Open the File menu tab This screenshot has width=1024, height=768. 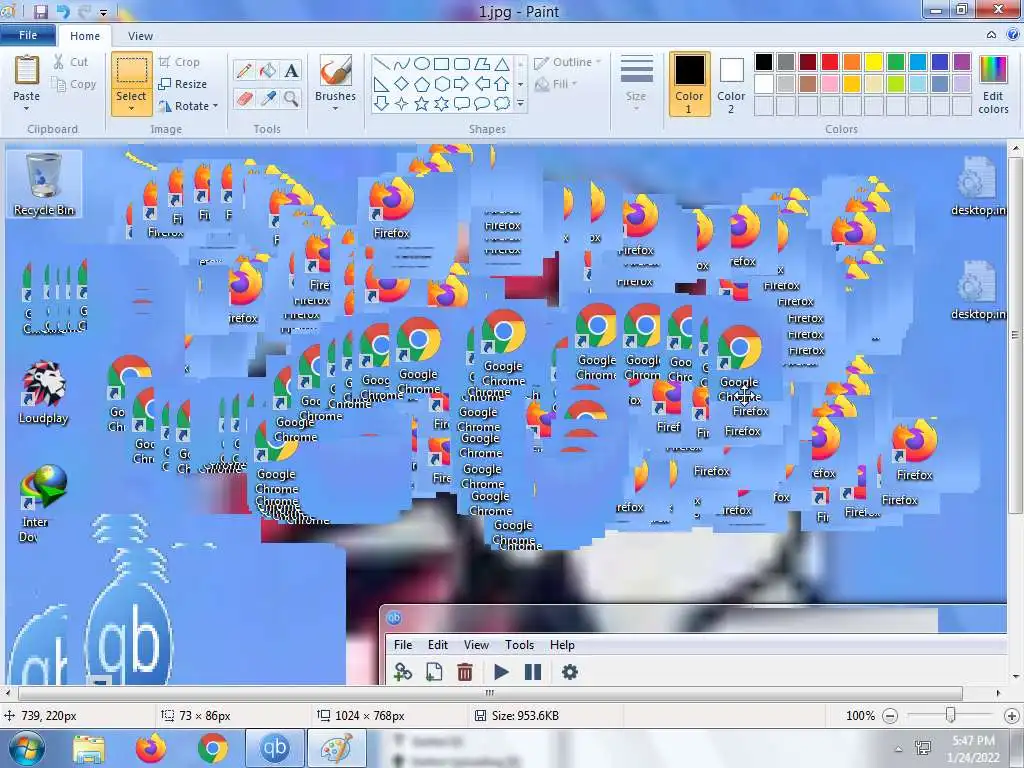pos(28,35)
